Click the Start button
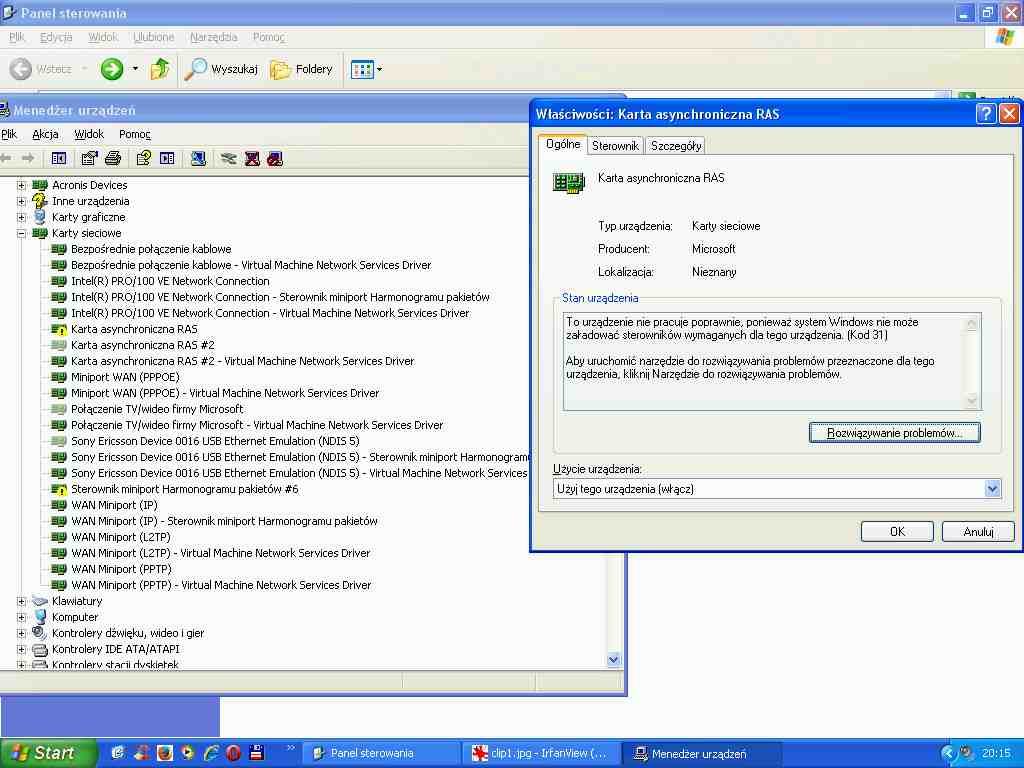 tap(48, 753)
